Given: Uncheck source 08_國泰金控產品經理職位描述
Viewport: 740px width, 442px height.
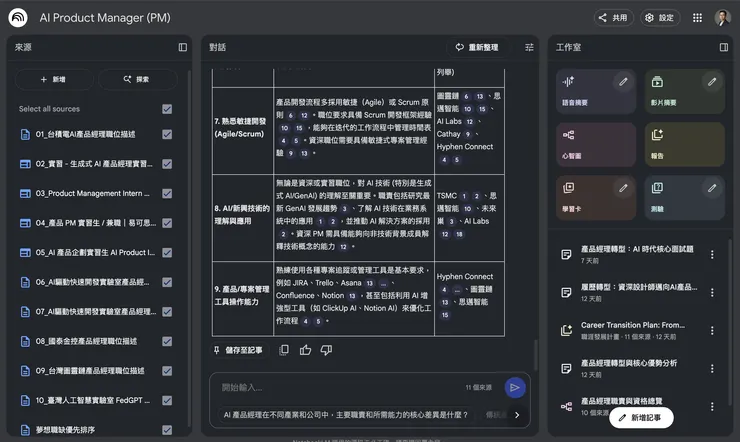Looking at the screenshot, I should click(167, 341).
